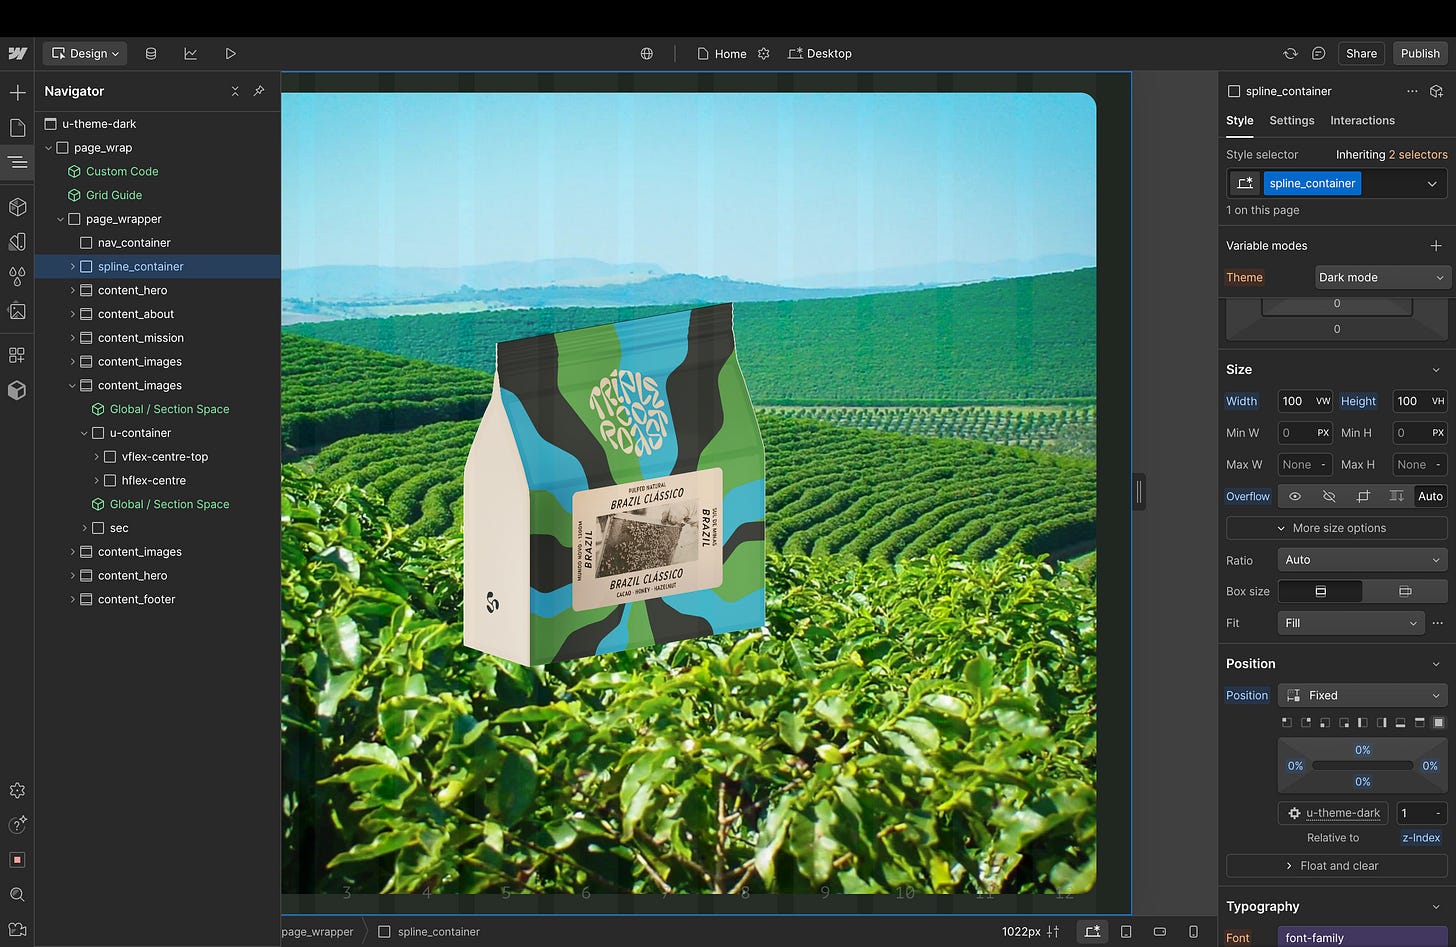This screenshot has height=947, width=1456.
Task: Open Theme Dark mode dropdown
Action: tap(1381, 277)
